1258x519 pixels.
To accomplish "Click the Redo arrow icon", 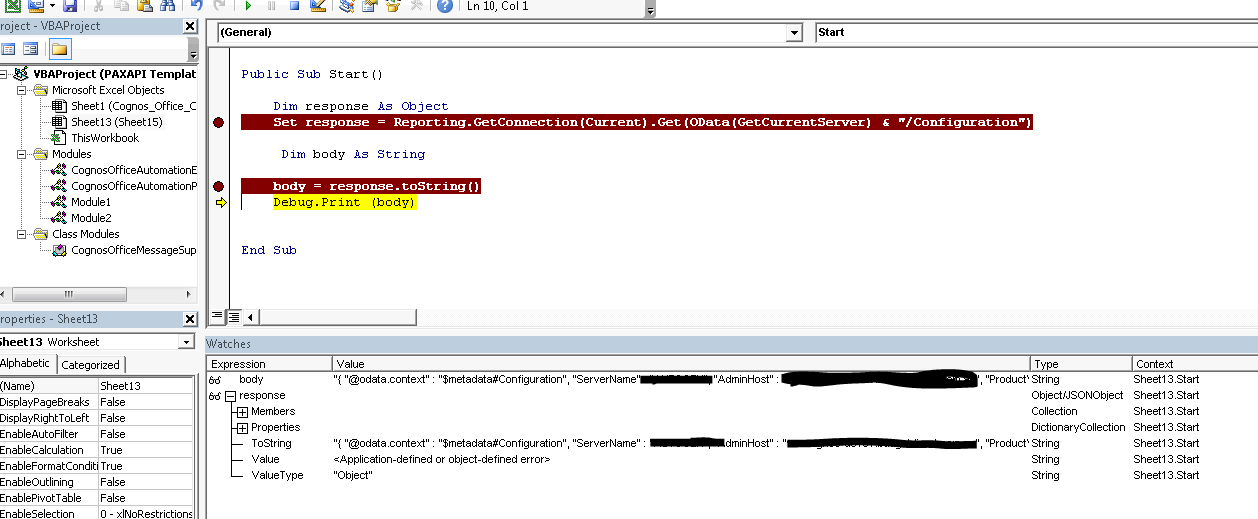I will [220, 5].
